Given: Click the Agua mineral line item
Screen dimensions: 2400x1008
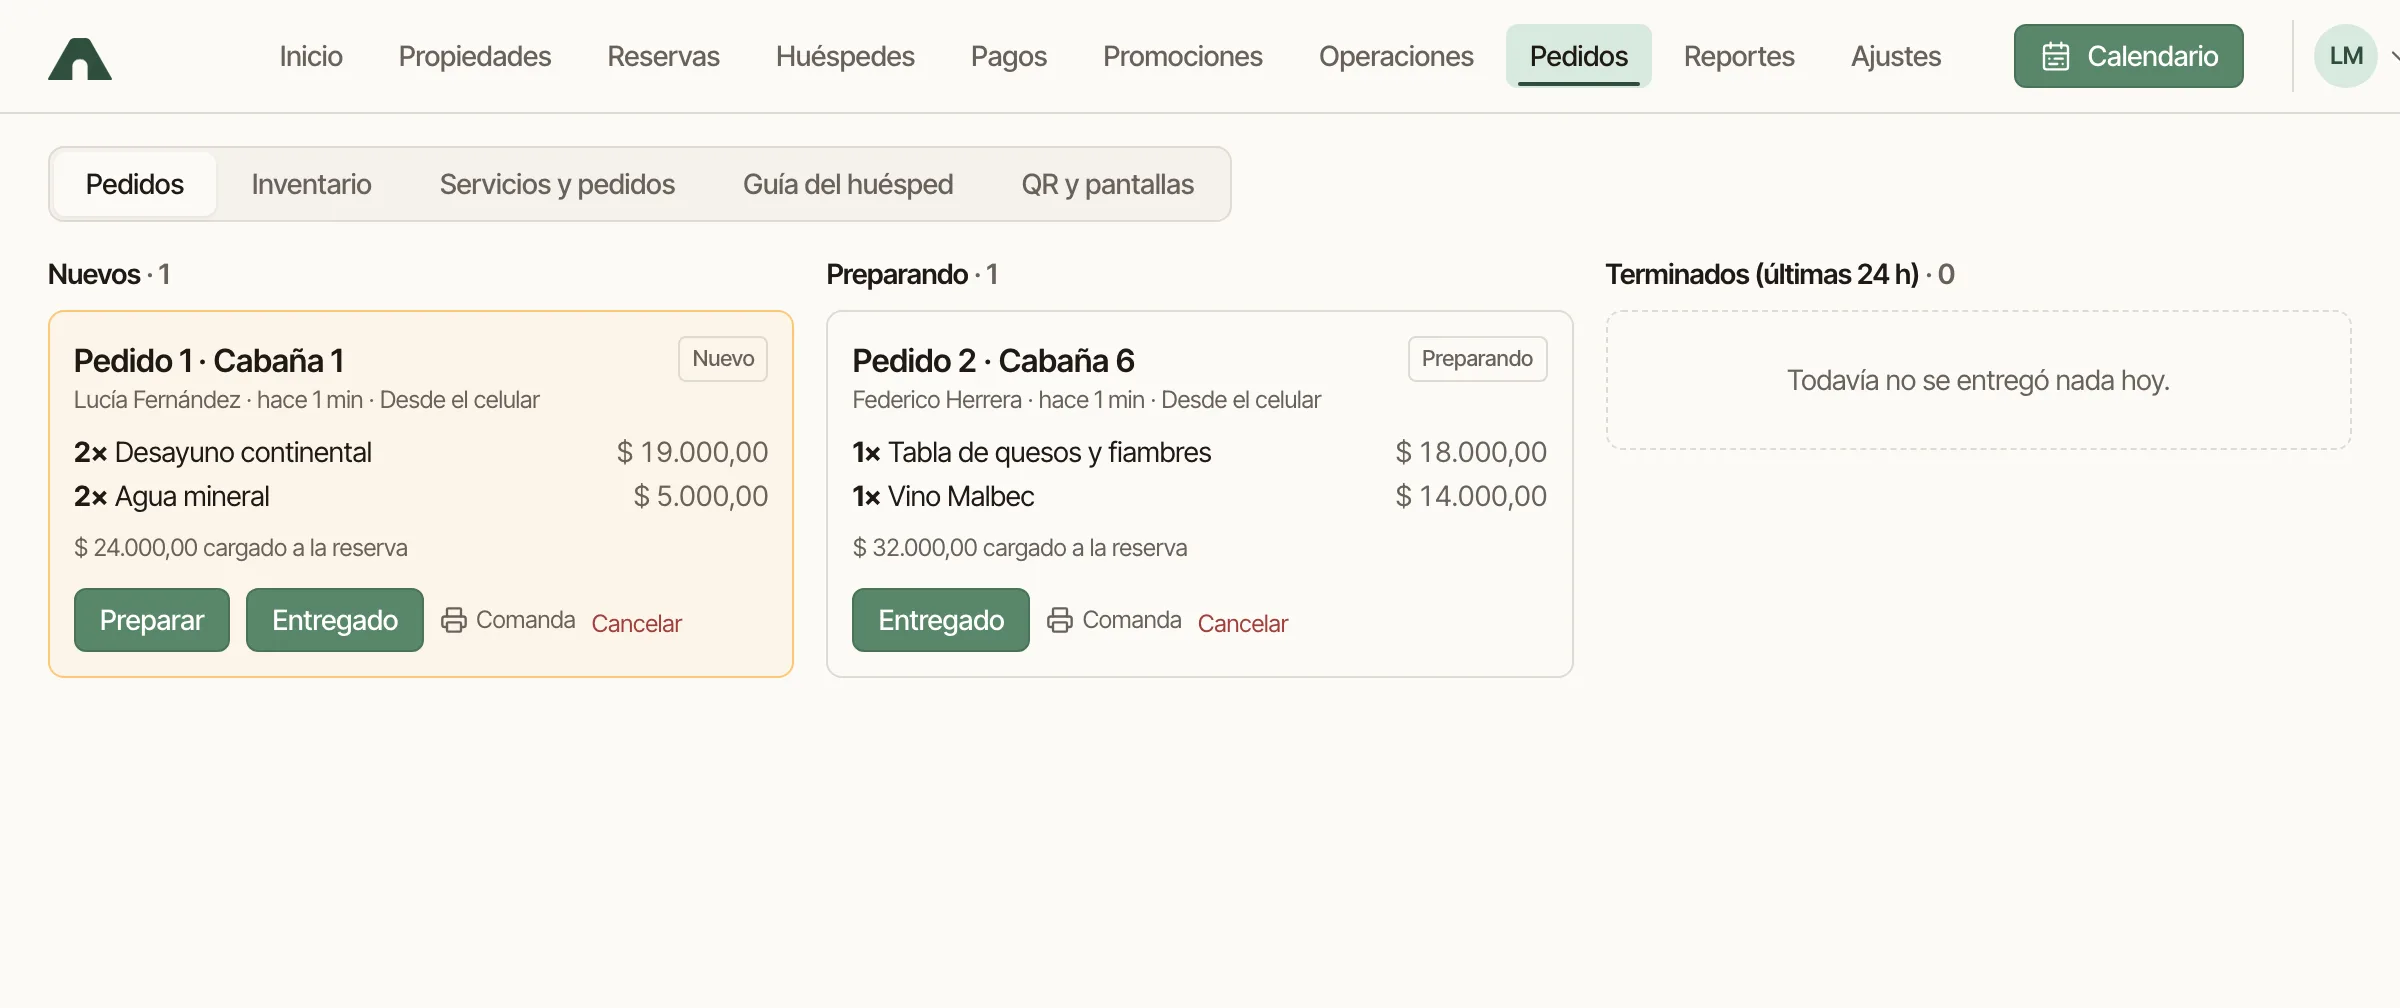Looking at the screenshot, I should 421,496.
